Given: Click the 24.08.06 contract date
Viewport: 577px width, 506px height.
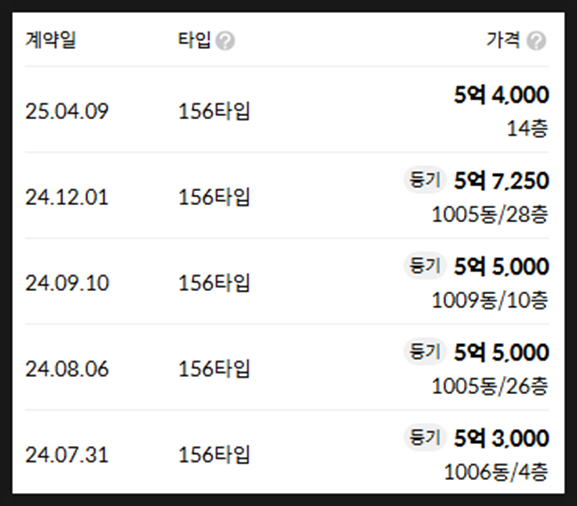Looking at the screenshot, I should 67,369.
